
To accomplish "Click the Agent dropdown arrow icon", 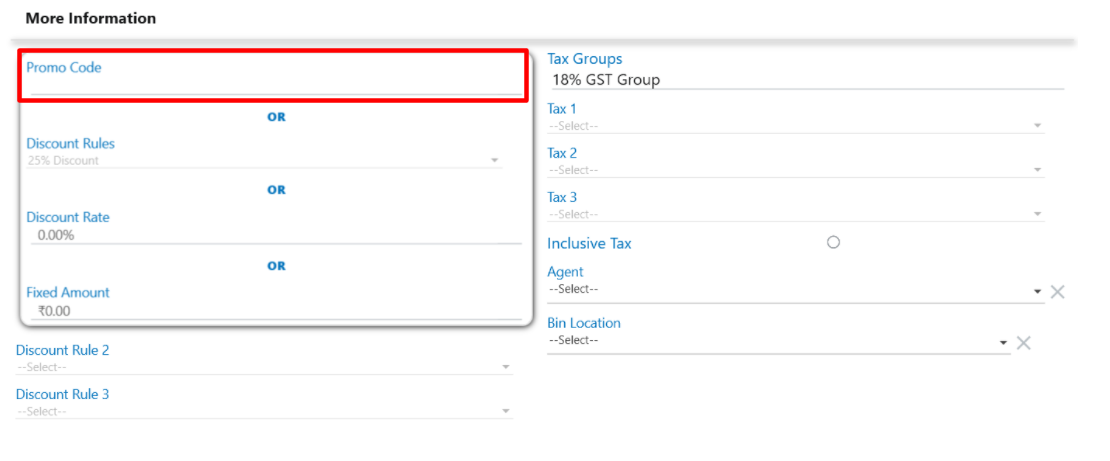I will (x=1038, y=292).
